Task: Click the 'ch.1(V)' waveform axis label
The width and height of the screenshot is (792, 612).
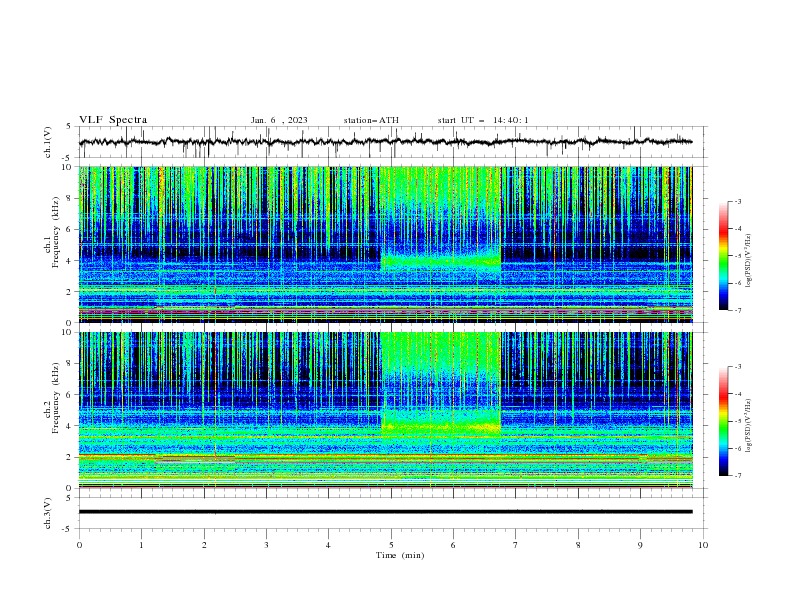Action: pos(48,142)
